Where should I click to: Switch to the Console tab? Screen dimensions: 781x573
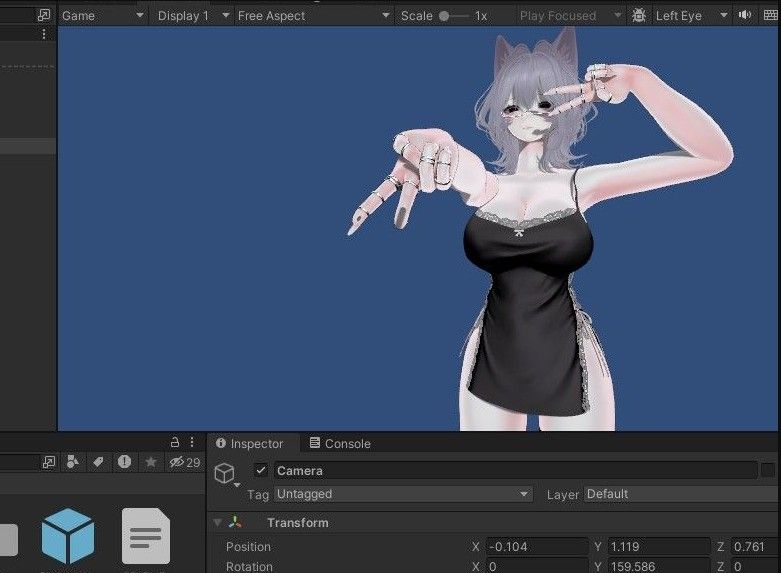[340, 443]
